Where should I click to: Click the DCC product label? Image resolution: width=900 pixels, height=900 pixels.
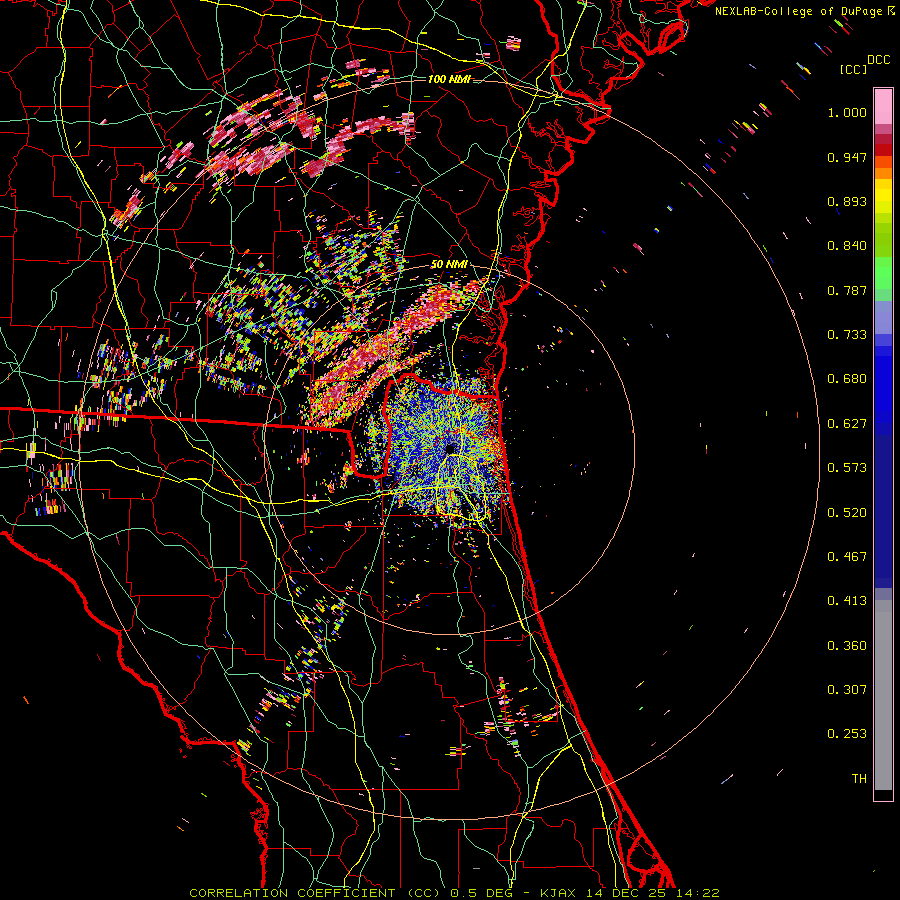pos(878,60)
